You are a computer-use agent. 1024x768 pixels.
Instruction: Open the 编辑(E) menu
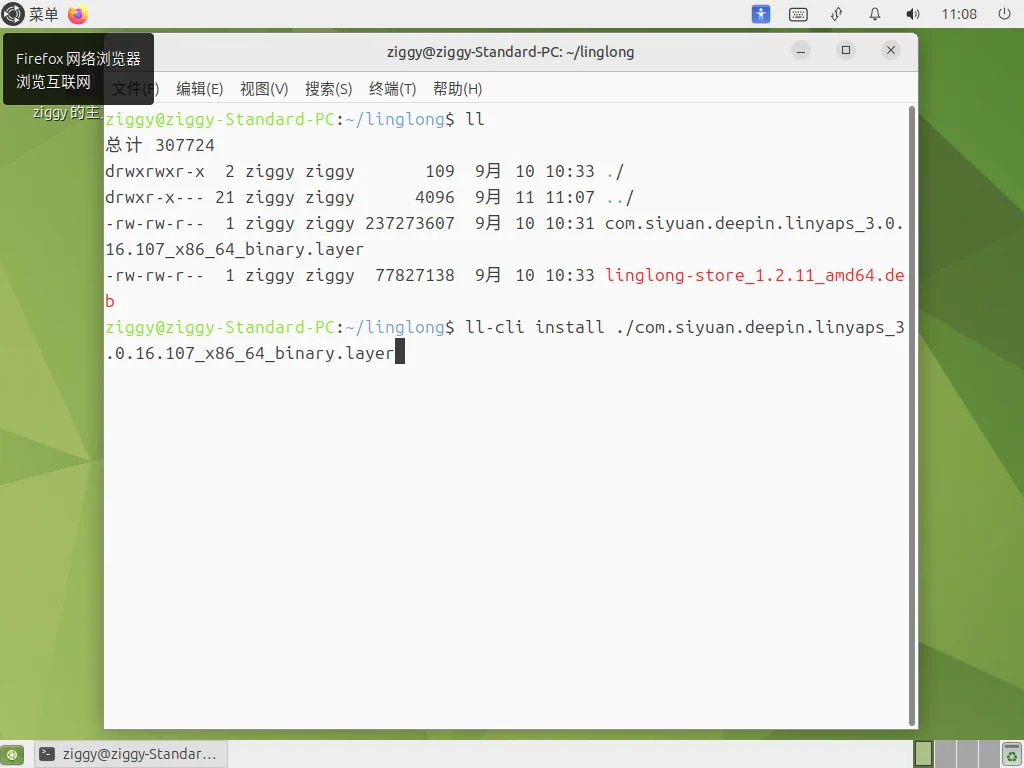click(x=199, y=89)
